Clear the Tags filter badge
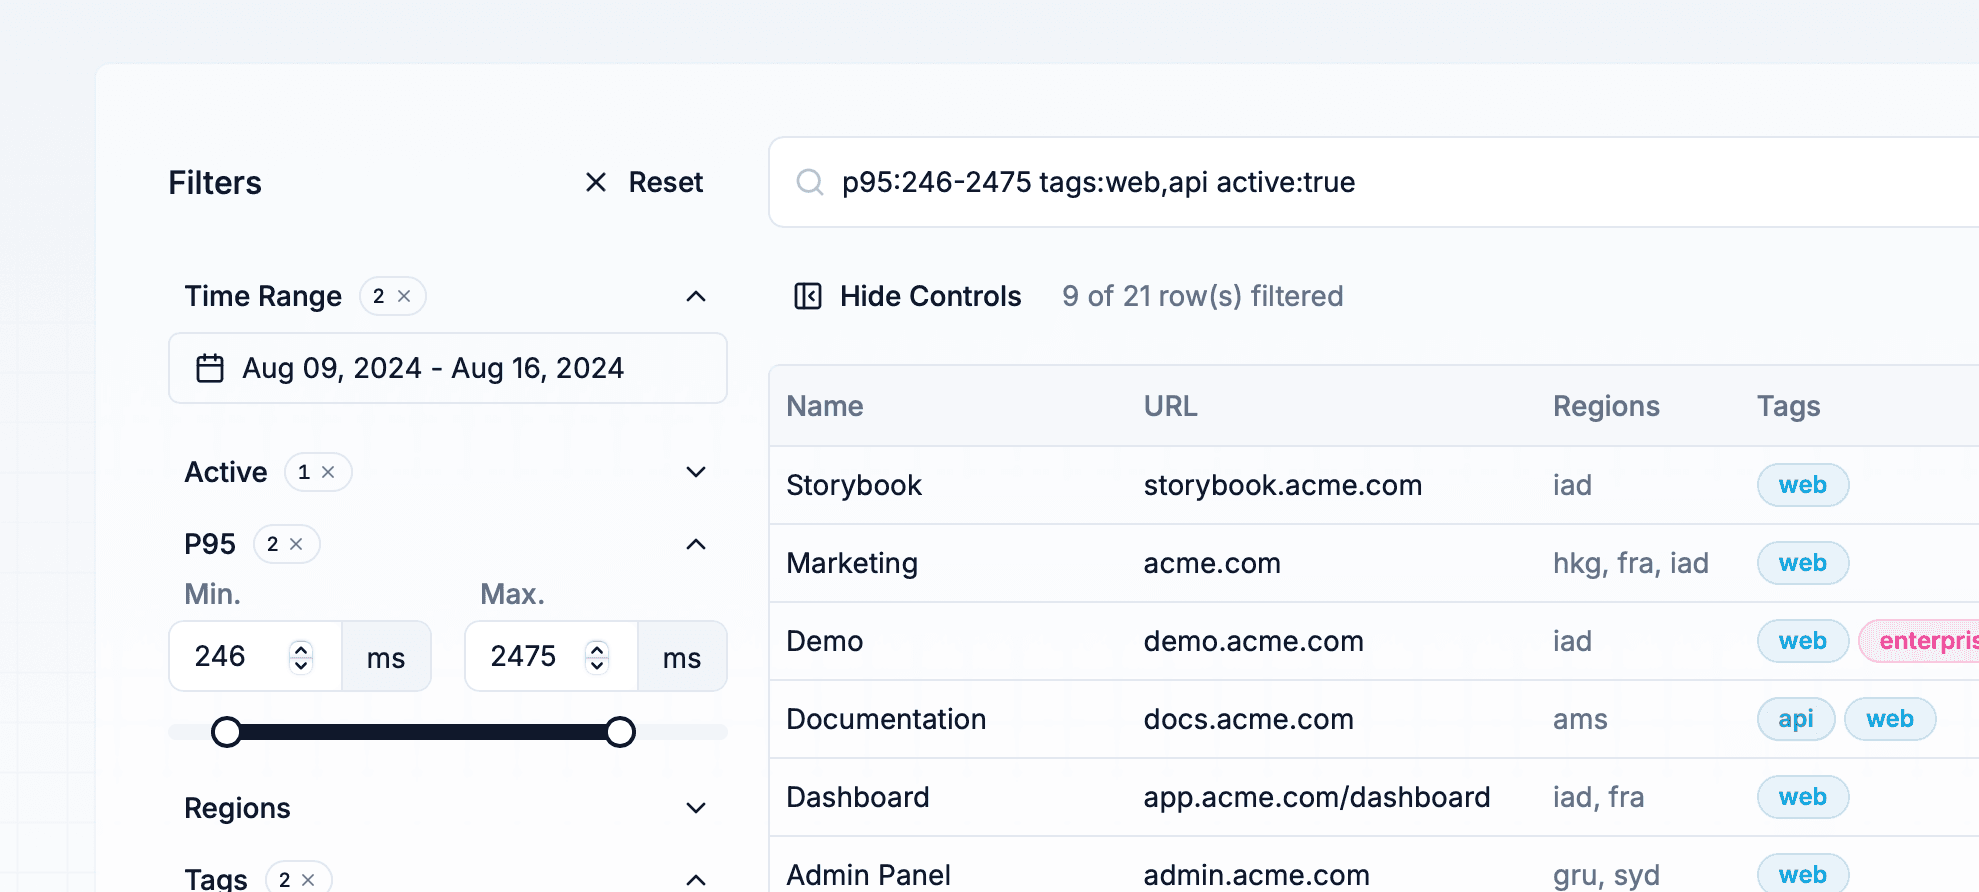This screenshot has width=1979, height=892. tap(308, 879)
